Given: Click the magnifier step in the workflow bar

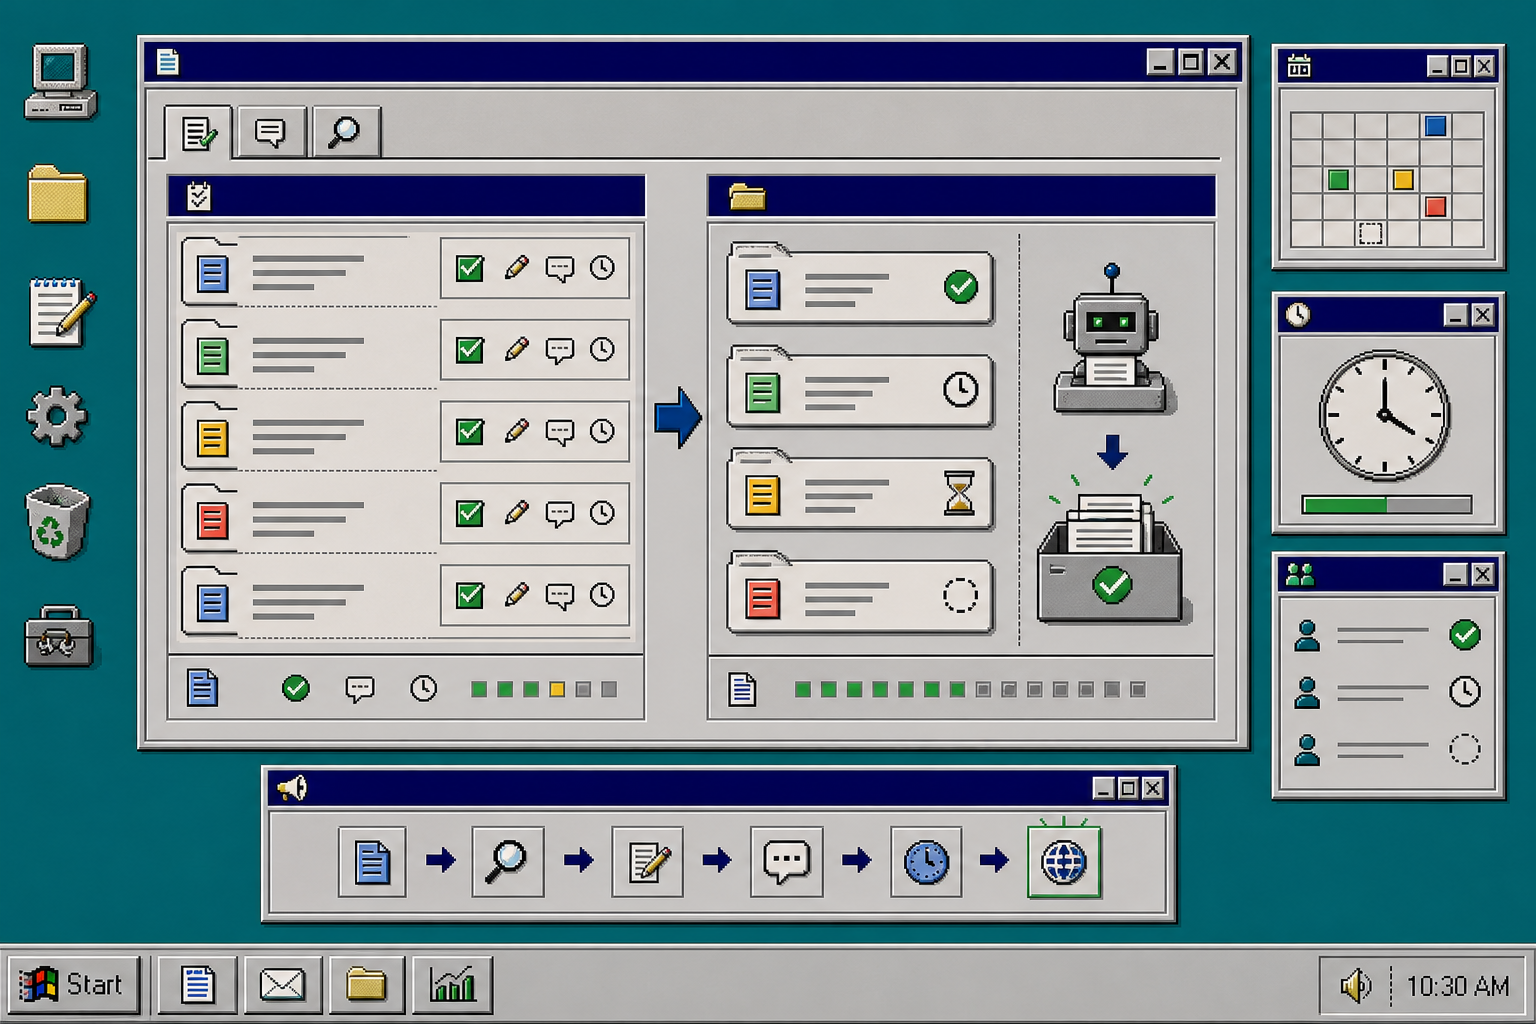Looking at the screenshot, I should coord(508,861).
